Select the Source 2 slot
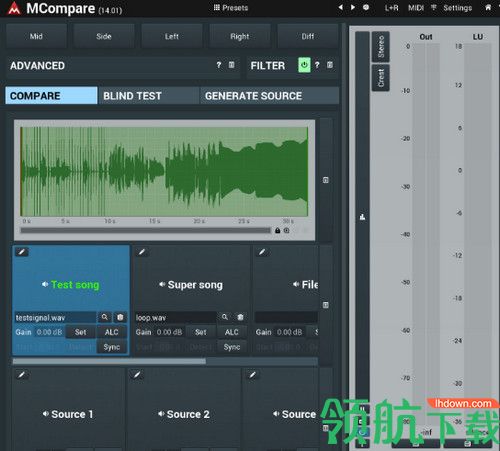Image resolution: width=500 pixels, height=451 pixels. 184,414
